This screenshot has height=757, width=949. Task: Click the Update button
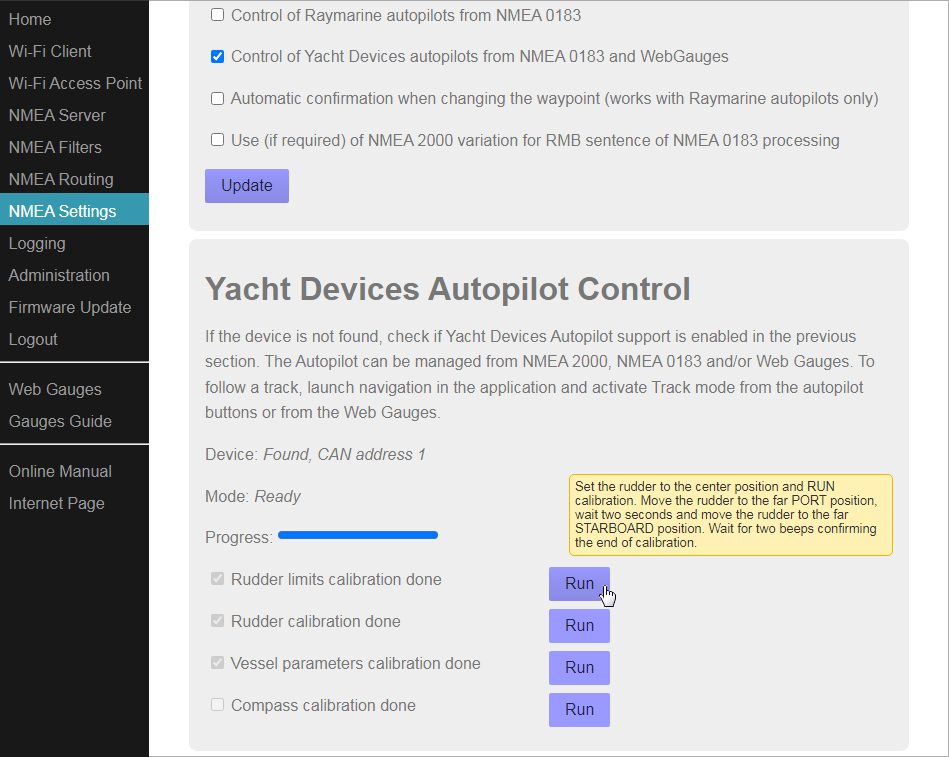pyautogui.click(x=246, y=186)
